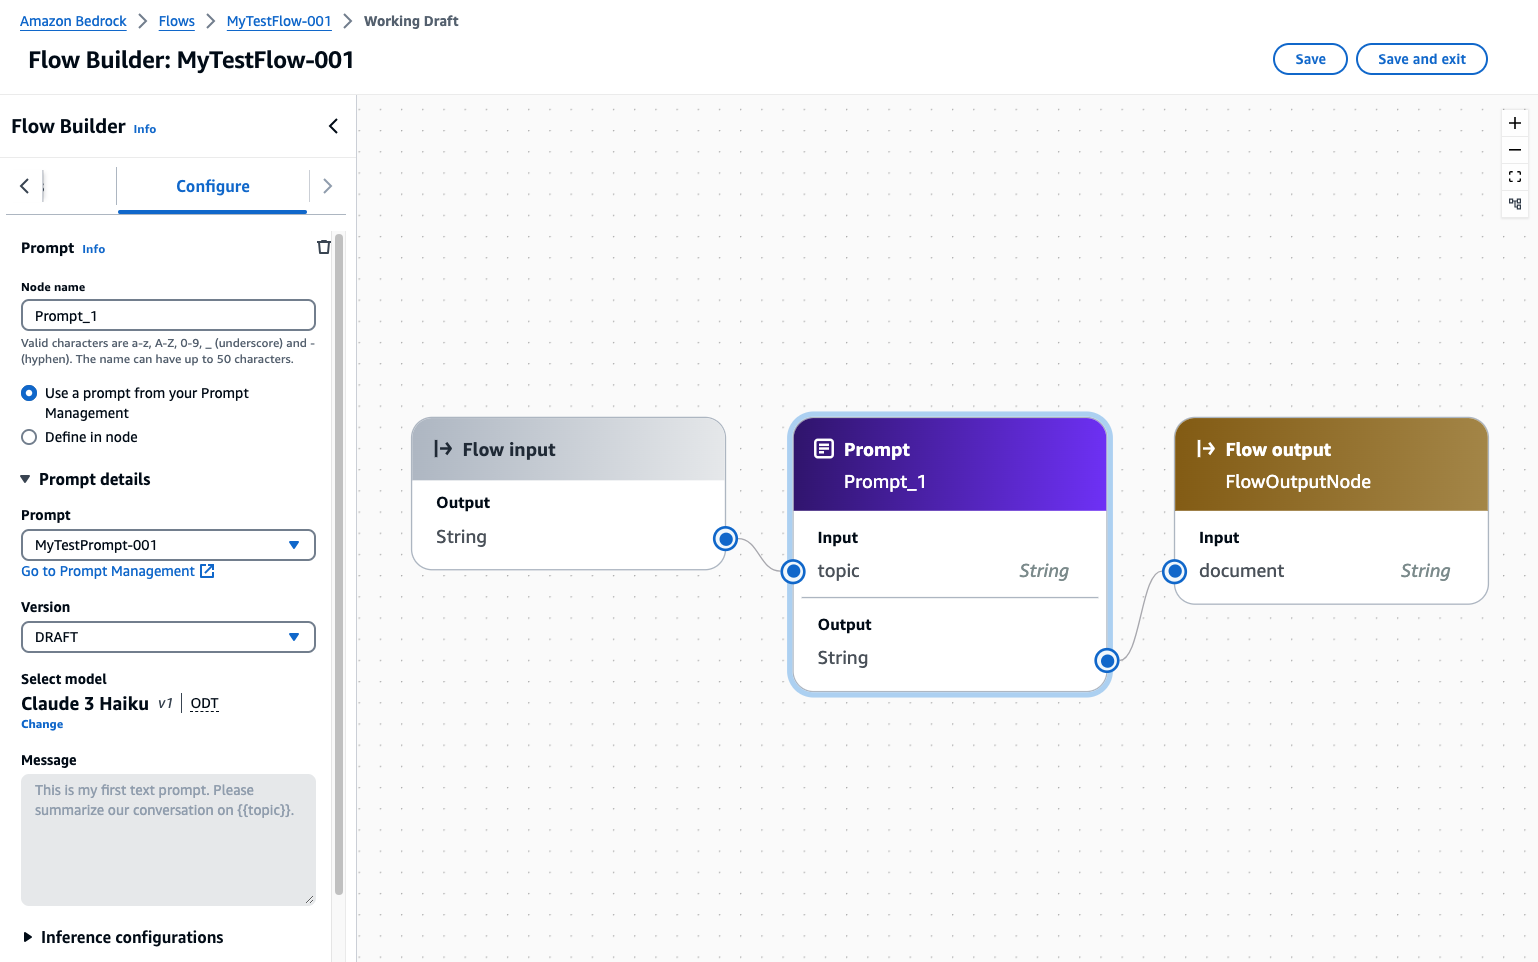
Task: Fit the flow to the view
Action: [x=1515, y=177]
